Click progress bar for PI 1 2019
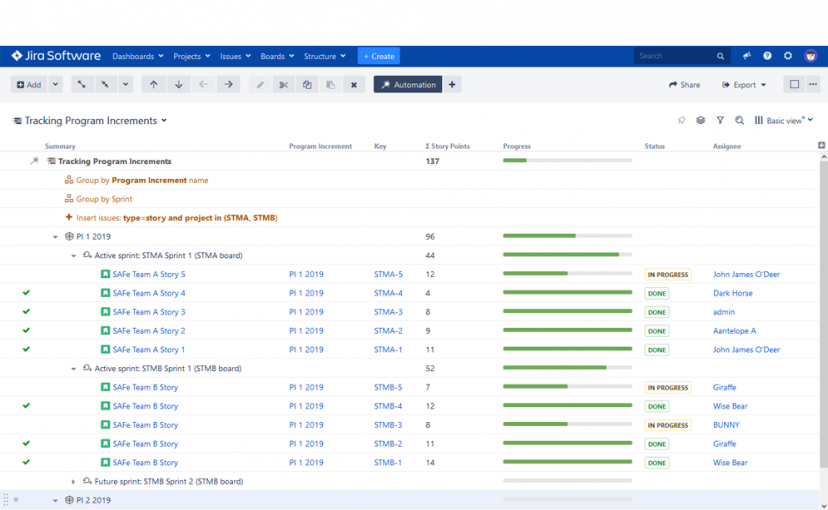The image size is (828, 510). 567,236
